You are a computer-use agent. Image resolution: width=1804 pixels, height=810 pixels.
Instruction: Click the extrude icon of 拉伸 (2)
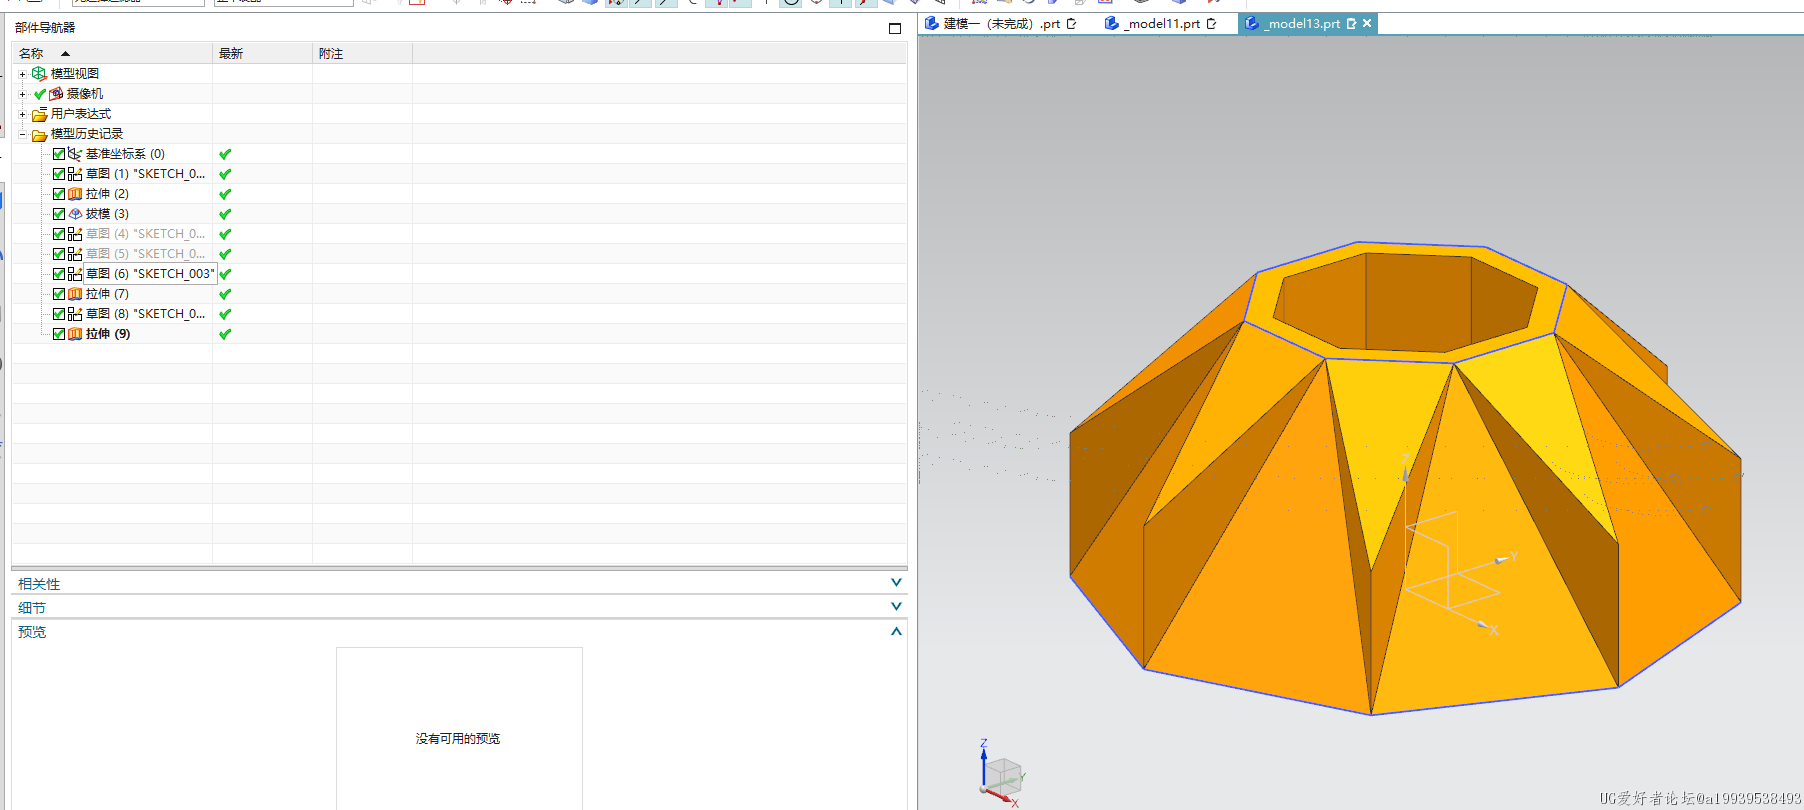75,194
